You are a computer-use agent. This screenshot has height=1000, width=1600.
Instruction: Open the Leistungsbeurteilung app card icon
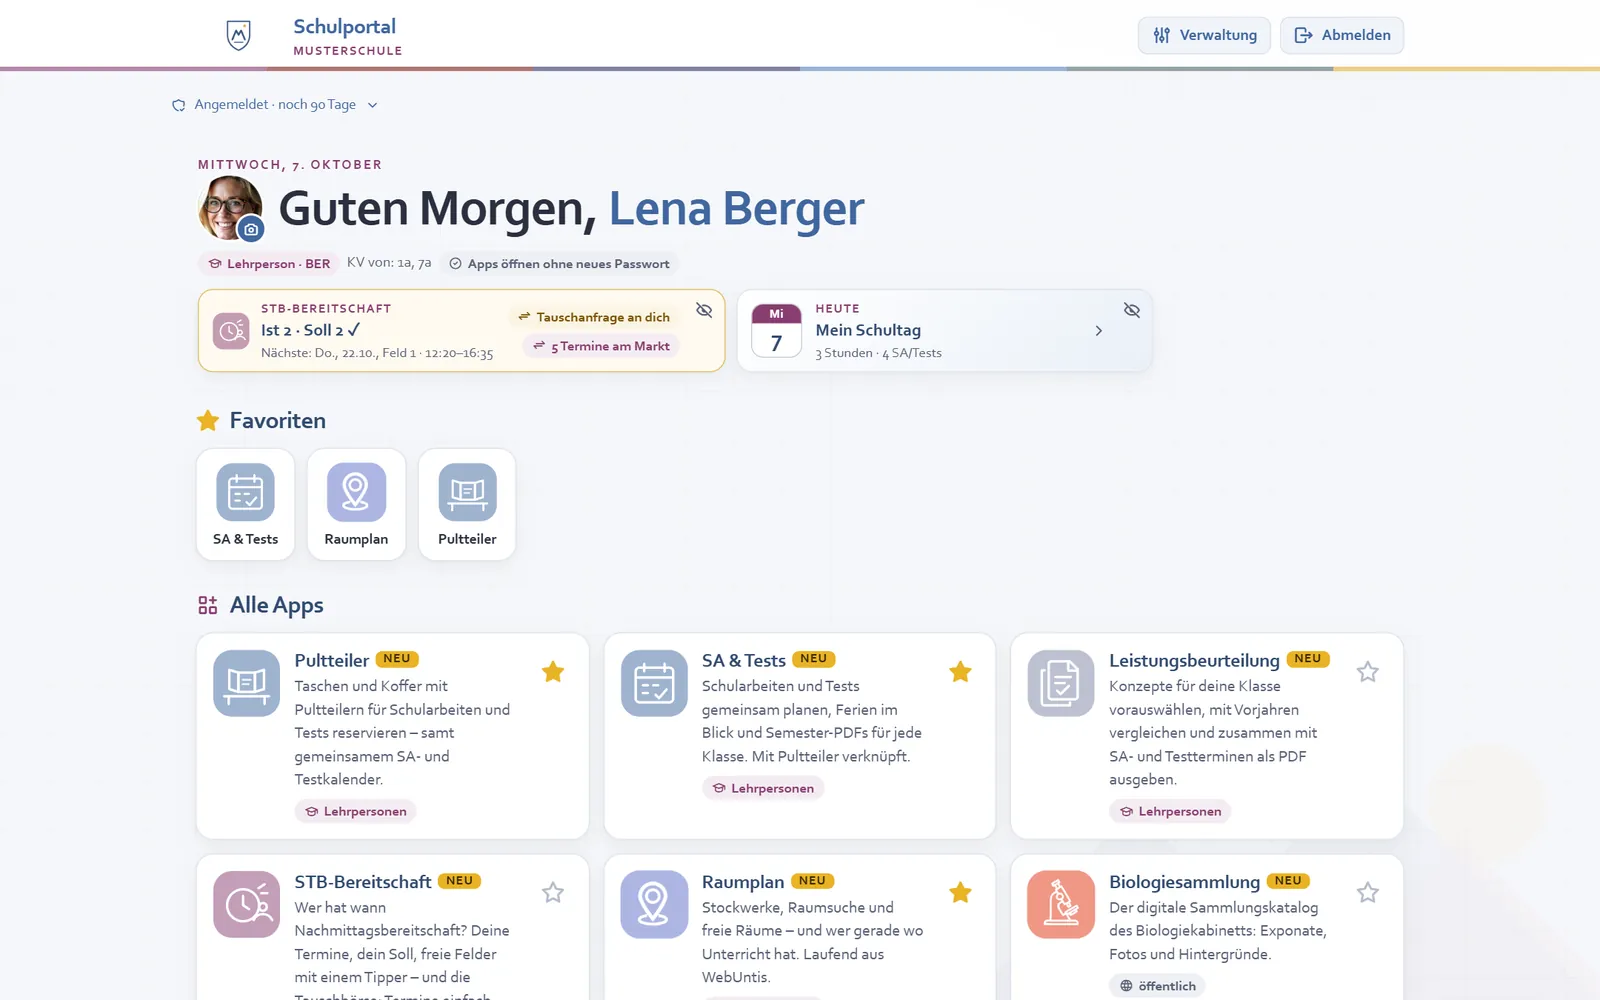pyautogui.click(x=1061, y=684)
